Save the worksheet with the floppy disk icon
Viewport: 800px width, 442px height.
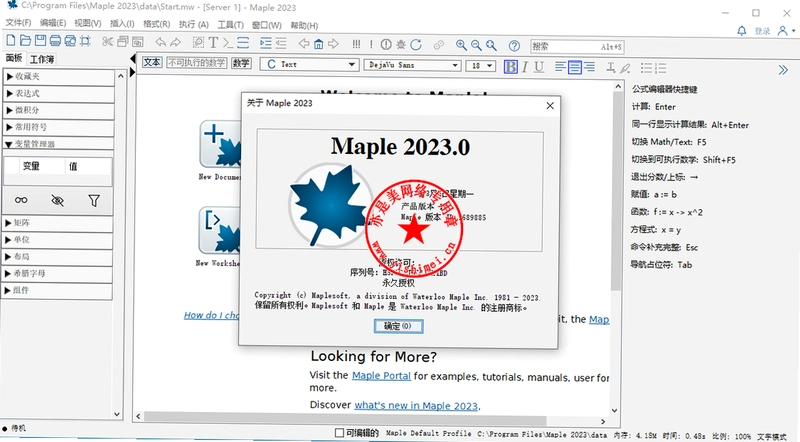coord(40,41)
